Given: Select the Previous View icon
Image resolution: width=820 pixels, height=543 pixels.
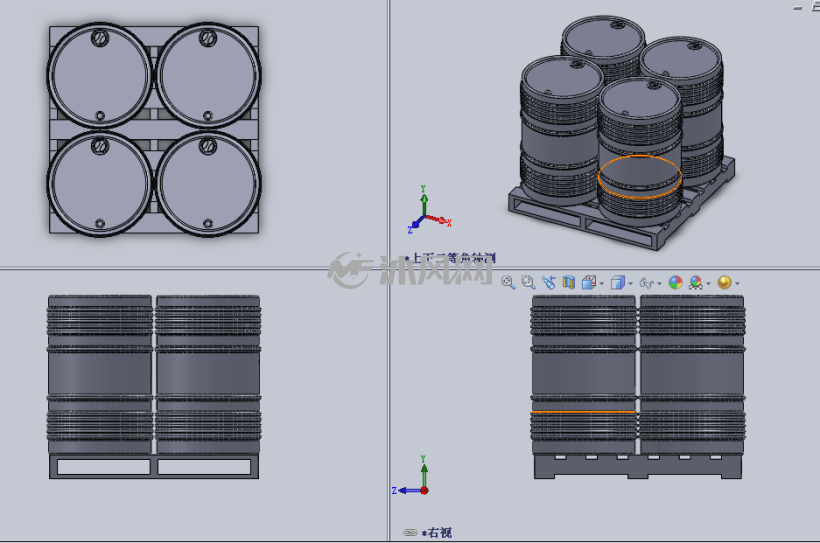Looking at the screenshot, I should click(x=548, y=282).
